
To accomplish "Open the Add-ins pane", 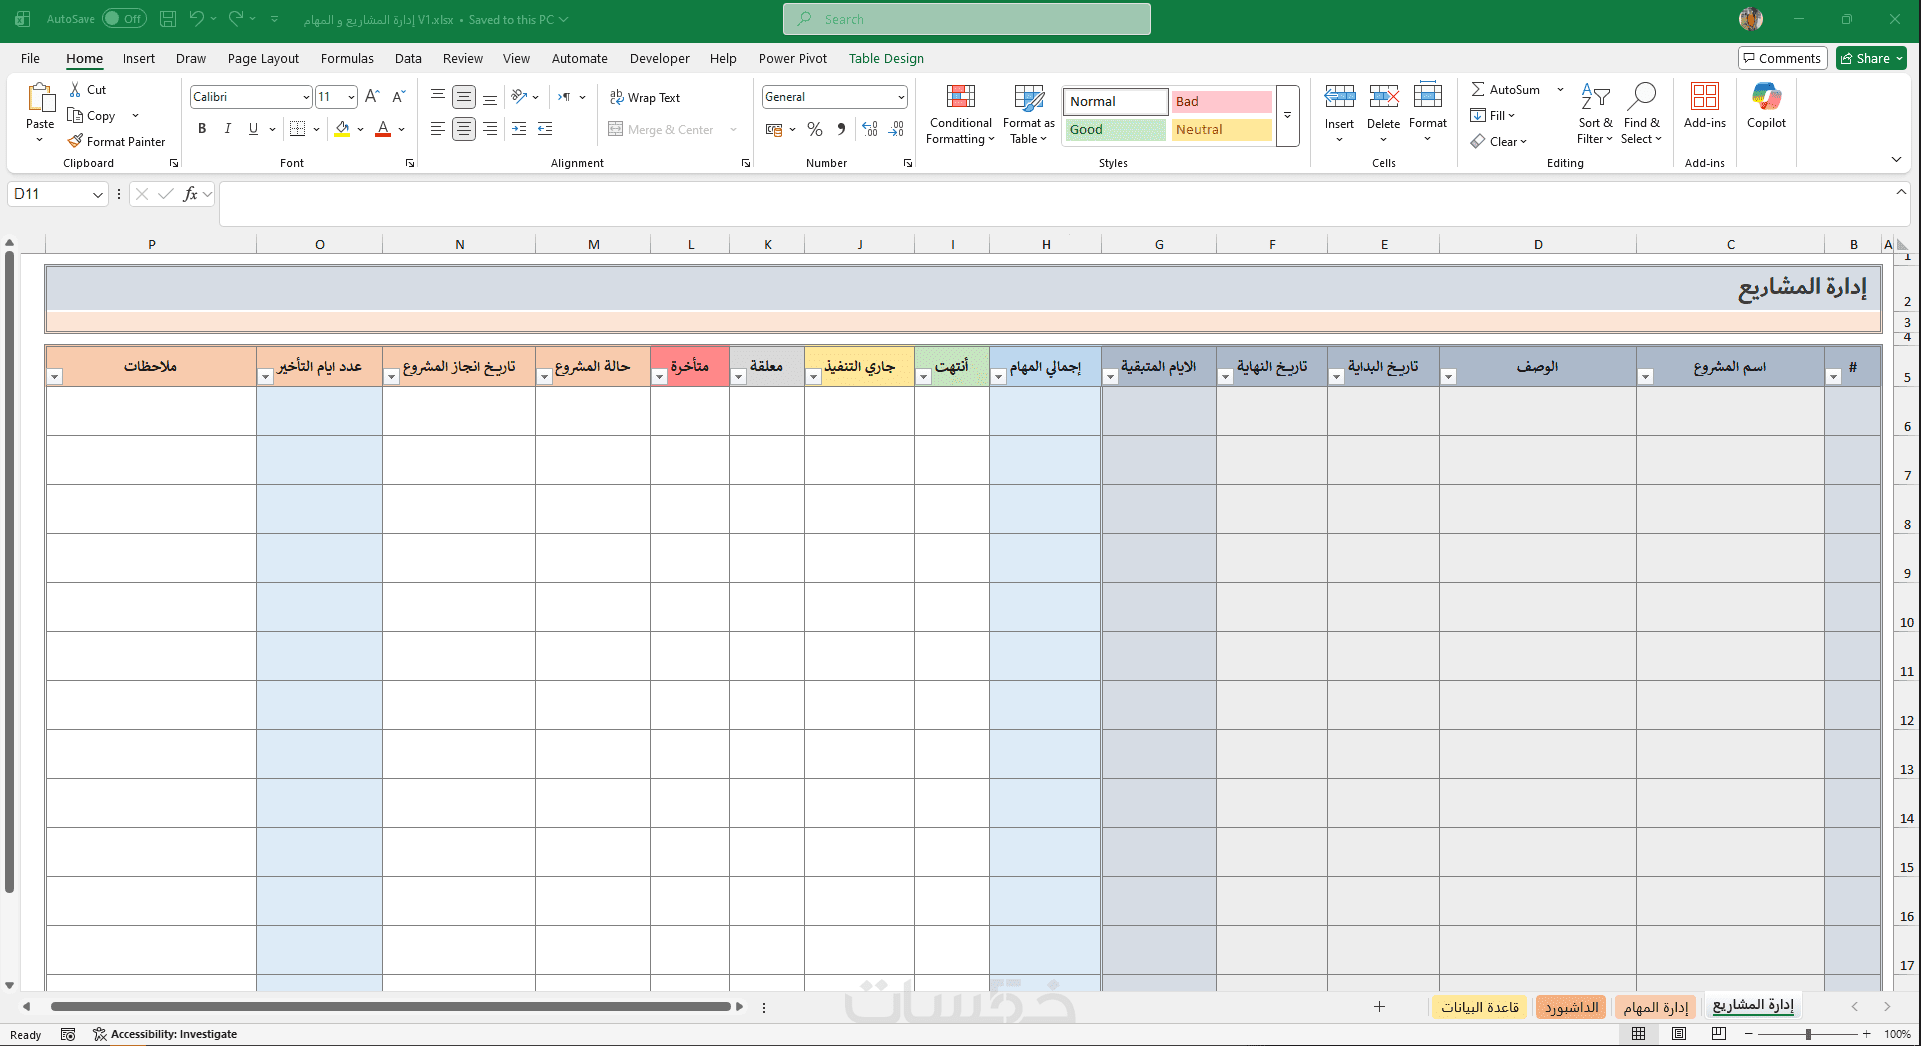I will (1704, 106).
